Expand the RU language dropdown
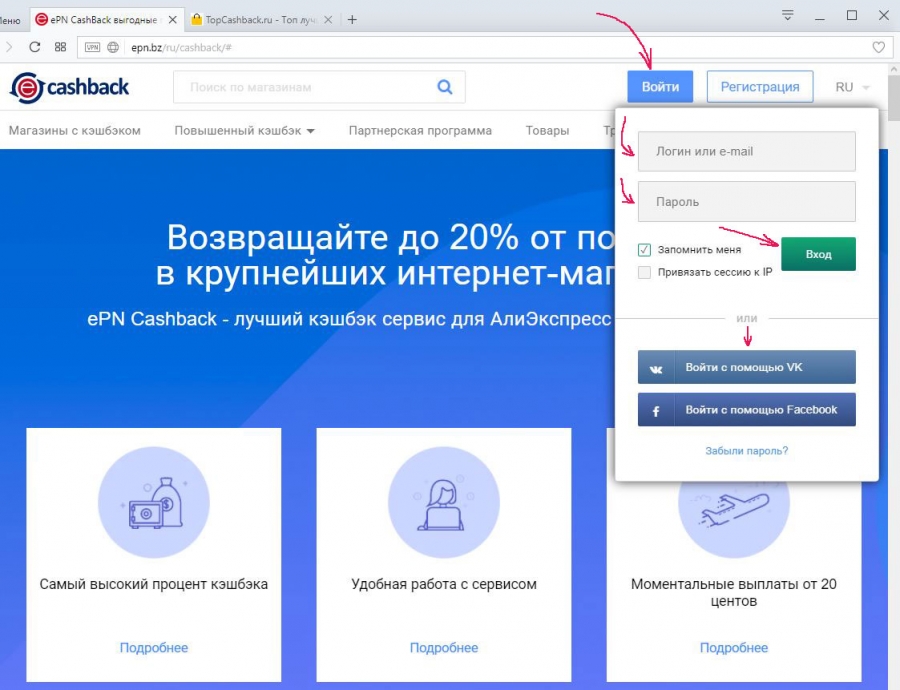 tap(853, 87)
